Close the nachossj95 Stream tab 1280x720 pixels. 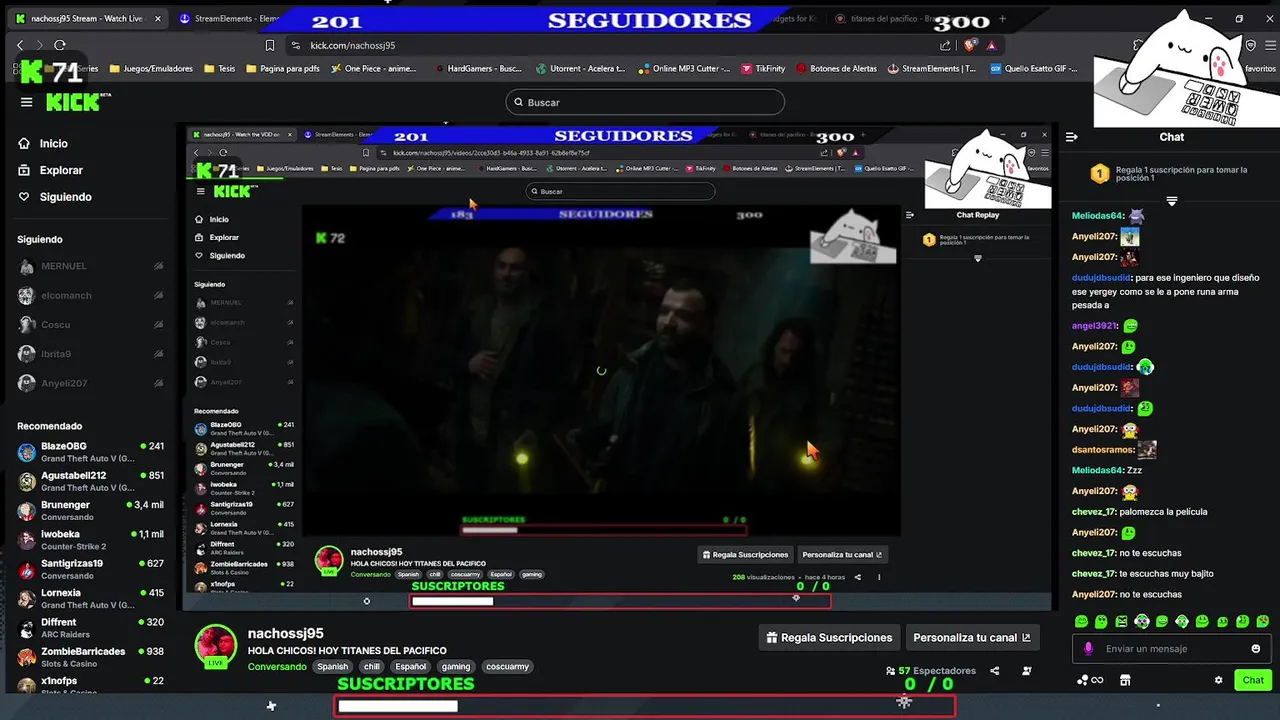point(158,19)
